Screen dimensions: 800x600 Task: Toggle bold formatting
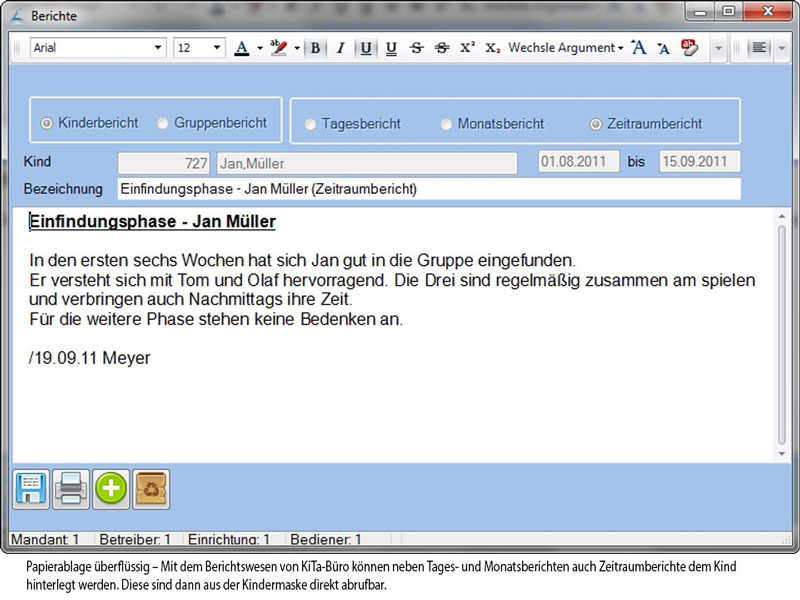(316, 48)
